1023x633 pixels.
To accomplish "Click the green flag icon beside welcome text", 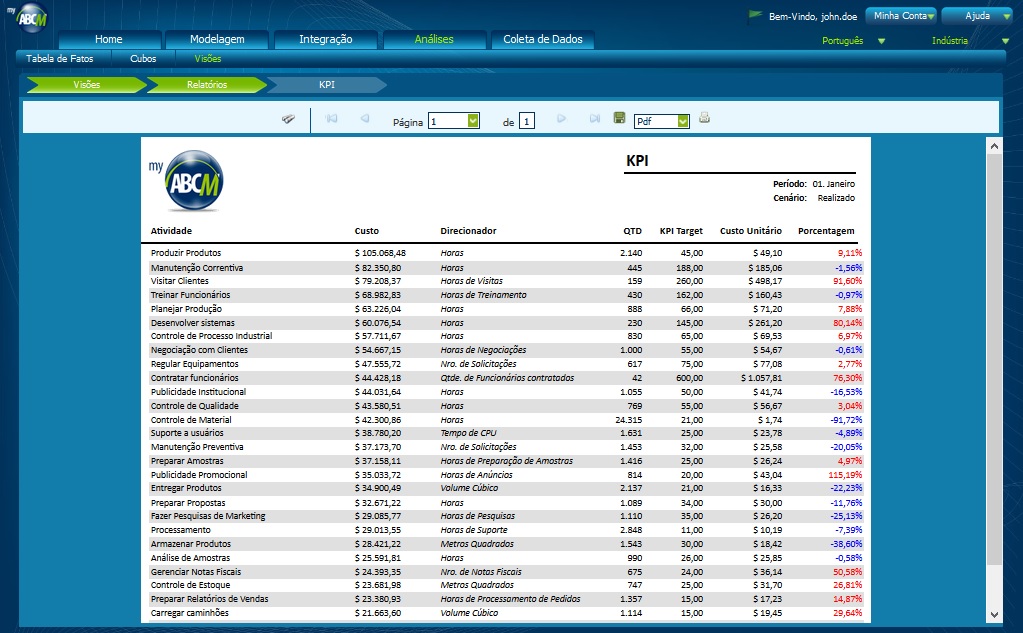I will tap(756, 16).
